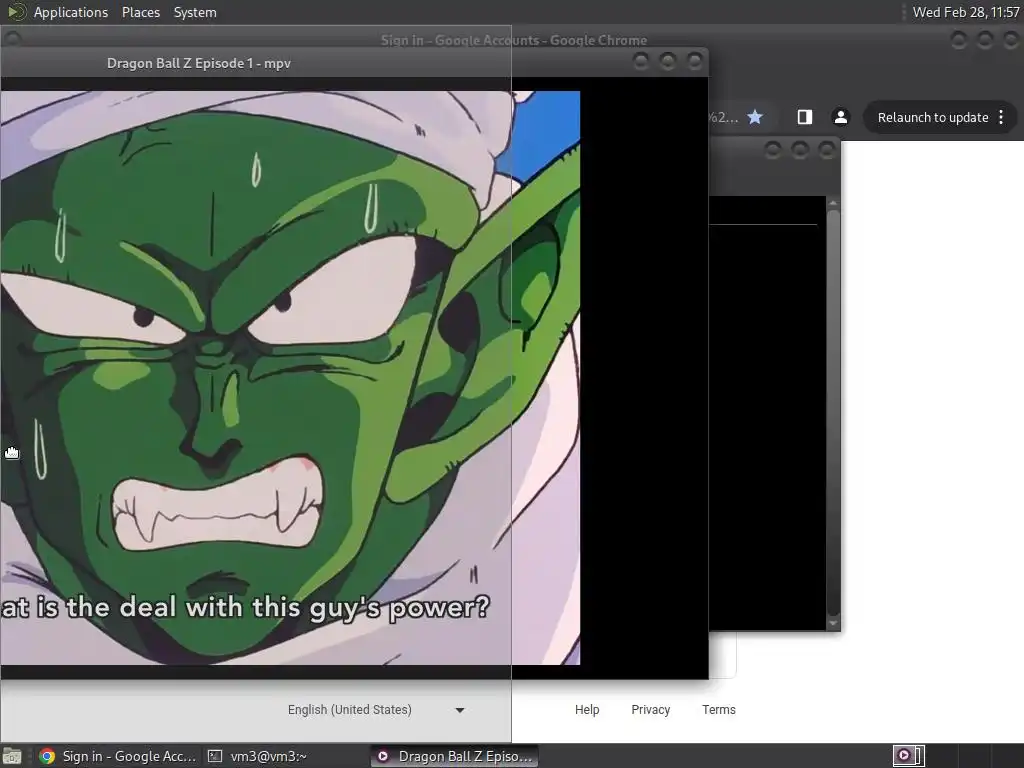Open the Chrome profile avatar icon
Image resolution: width=1024 pixels, height=768 pixels.
click(x=840, y=117)
